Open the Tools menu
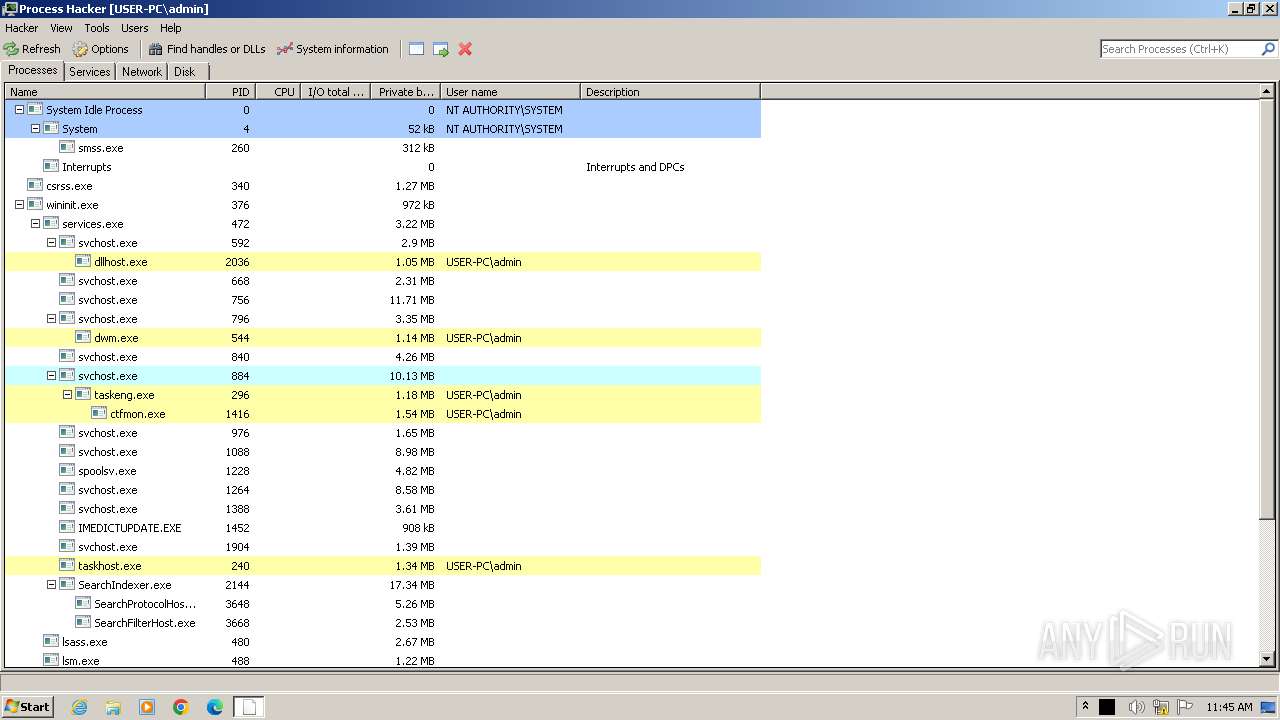 click(97, 28)
